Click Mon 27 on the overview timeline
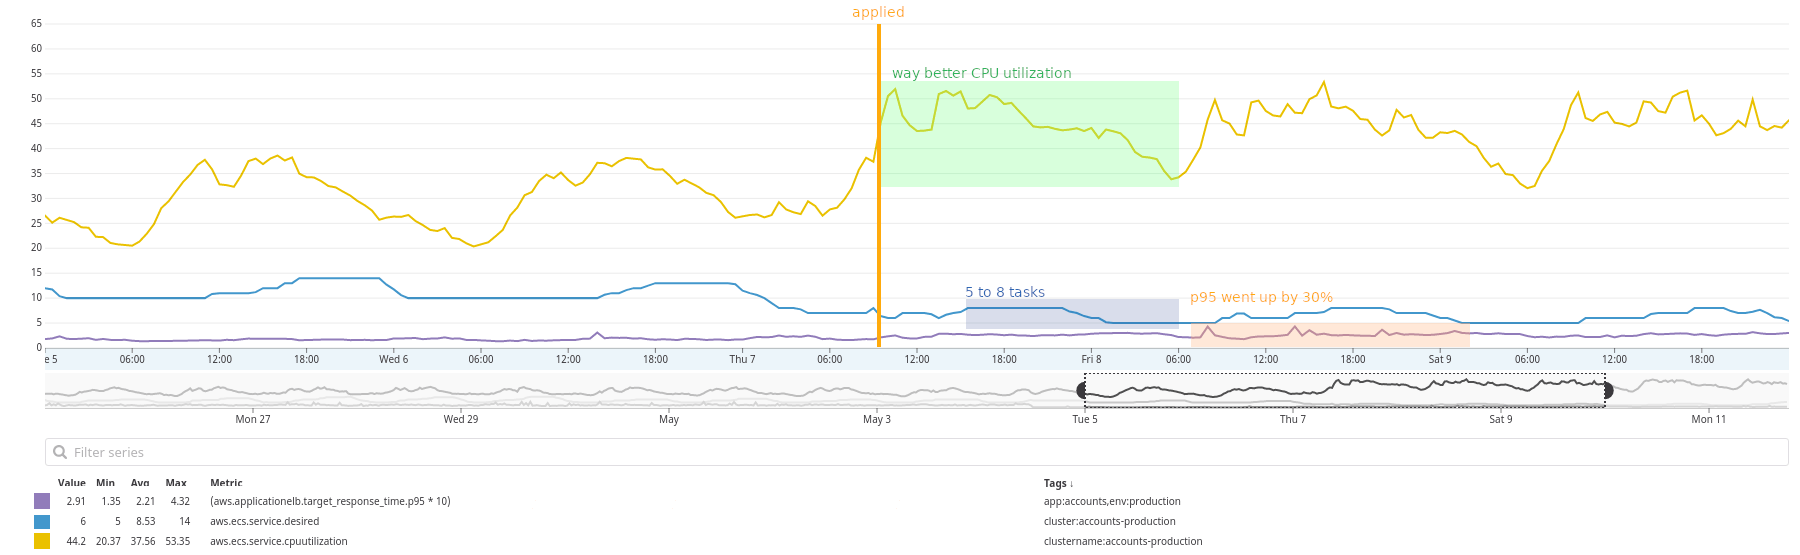The height and width of the screenshot is (555, 1800). click(x=253, y=419)
